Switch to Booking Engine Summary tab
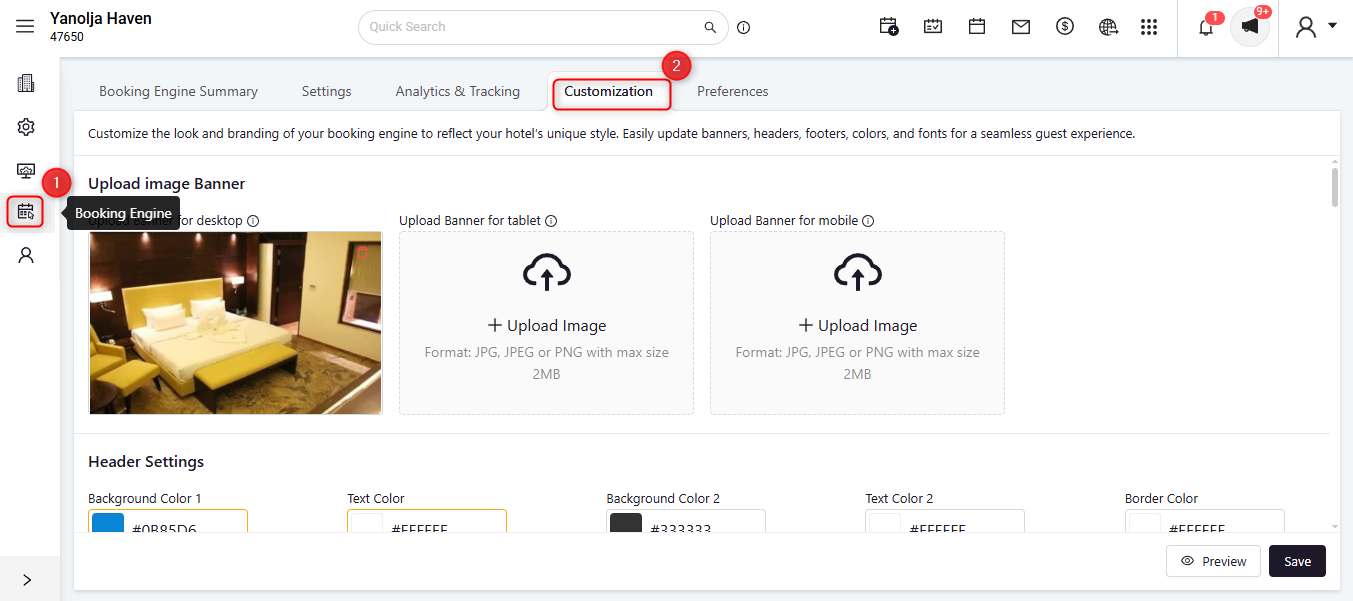The width and height of the screenshot is (1353, 601). pyautogui.click(x=178, y=91)
